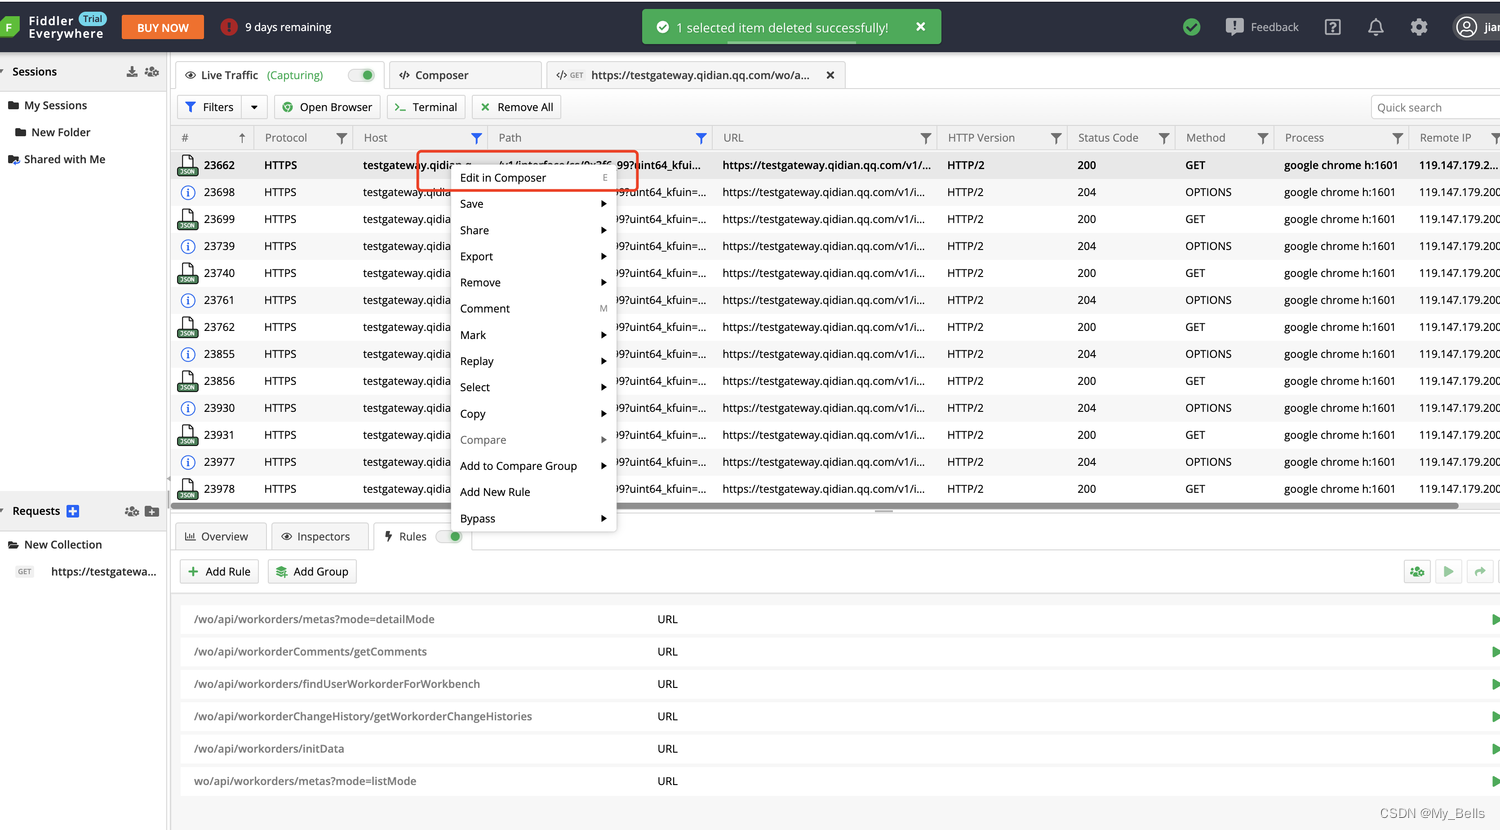Image resolution: width=1500 pixels, height=830 pixels.
Task: Close the testgateway request tab
Action: coord(830,75)
